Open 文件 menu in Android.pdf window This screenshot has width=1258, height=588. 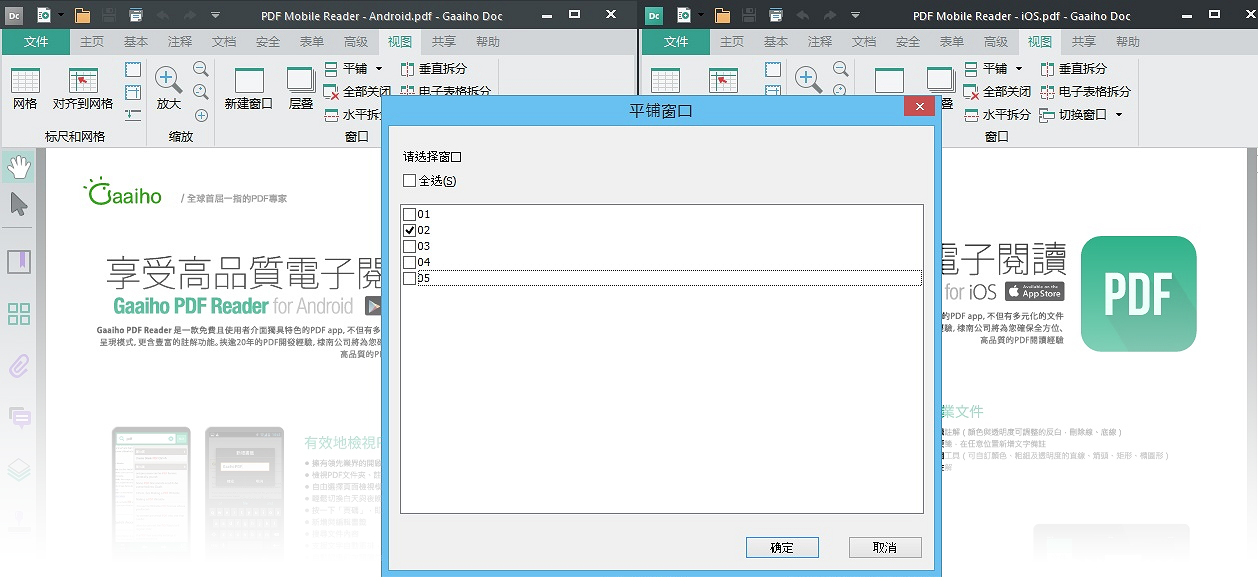pos(36,42)
